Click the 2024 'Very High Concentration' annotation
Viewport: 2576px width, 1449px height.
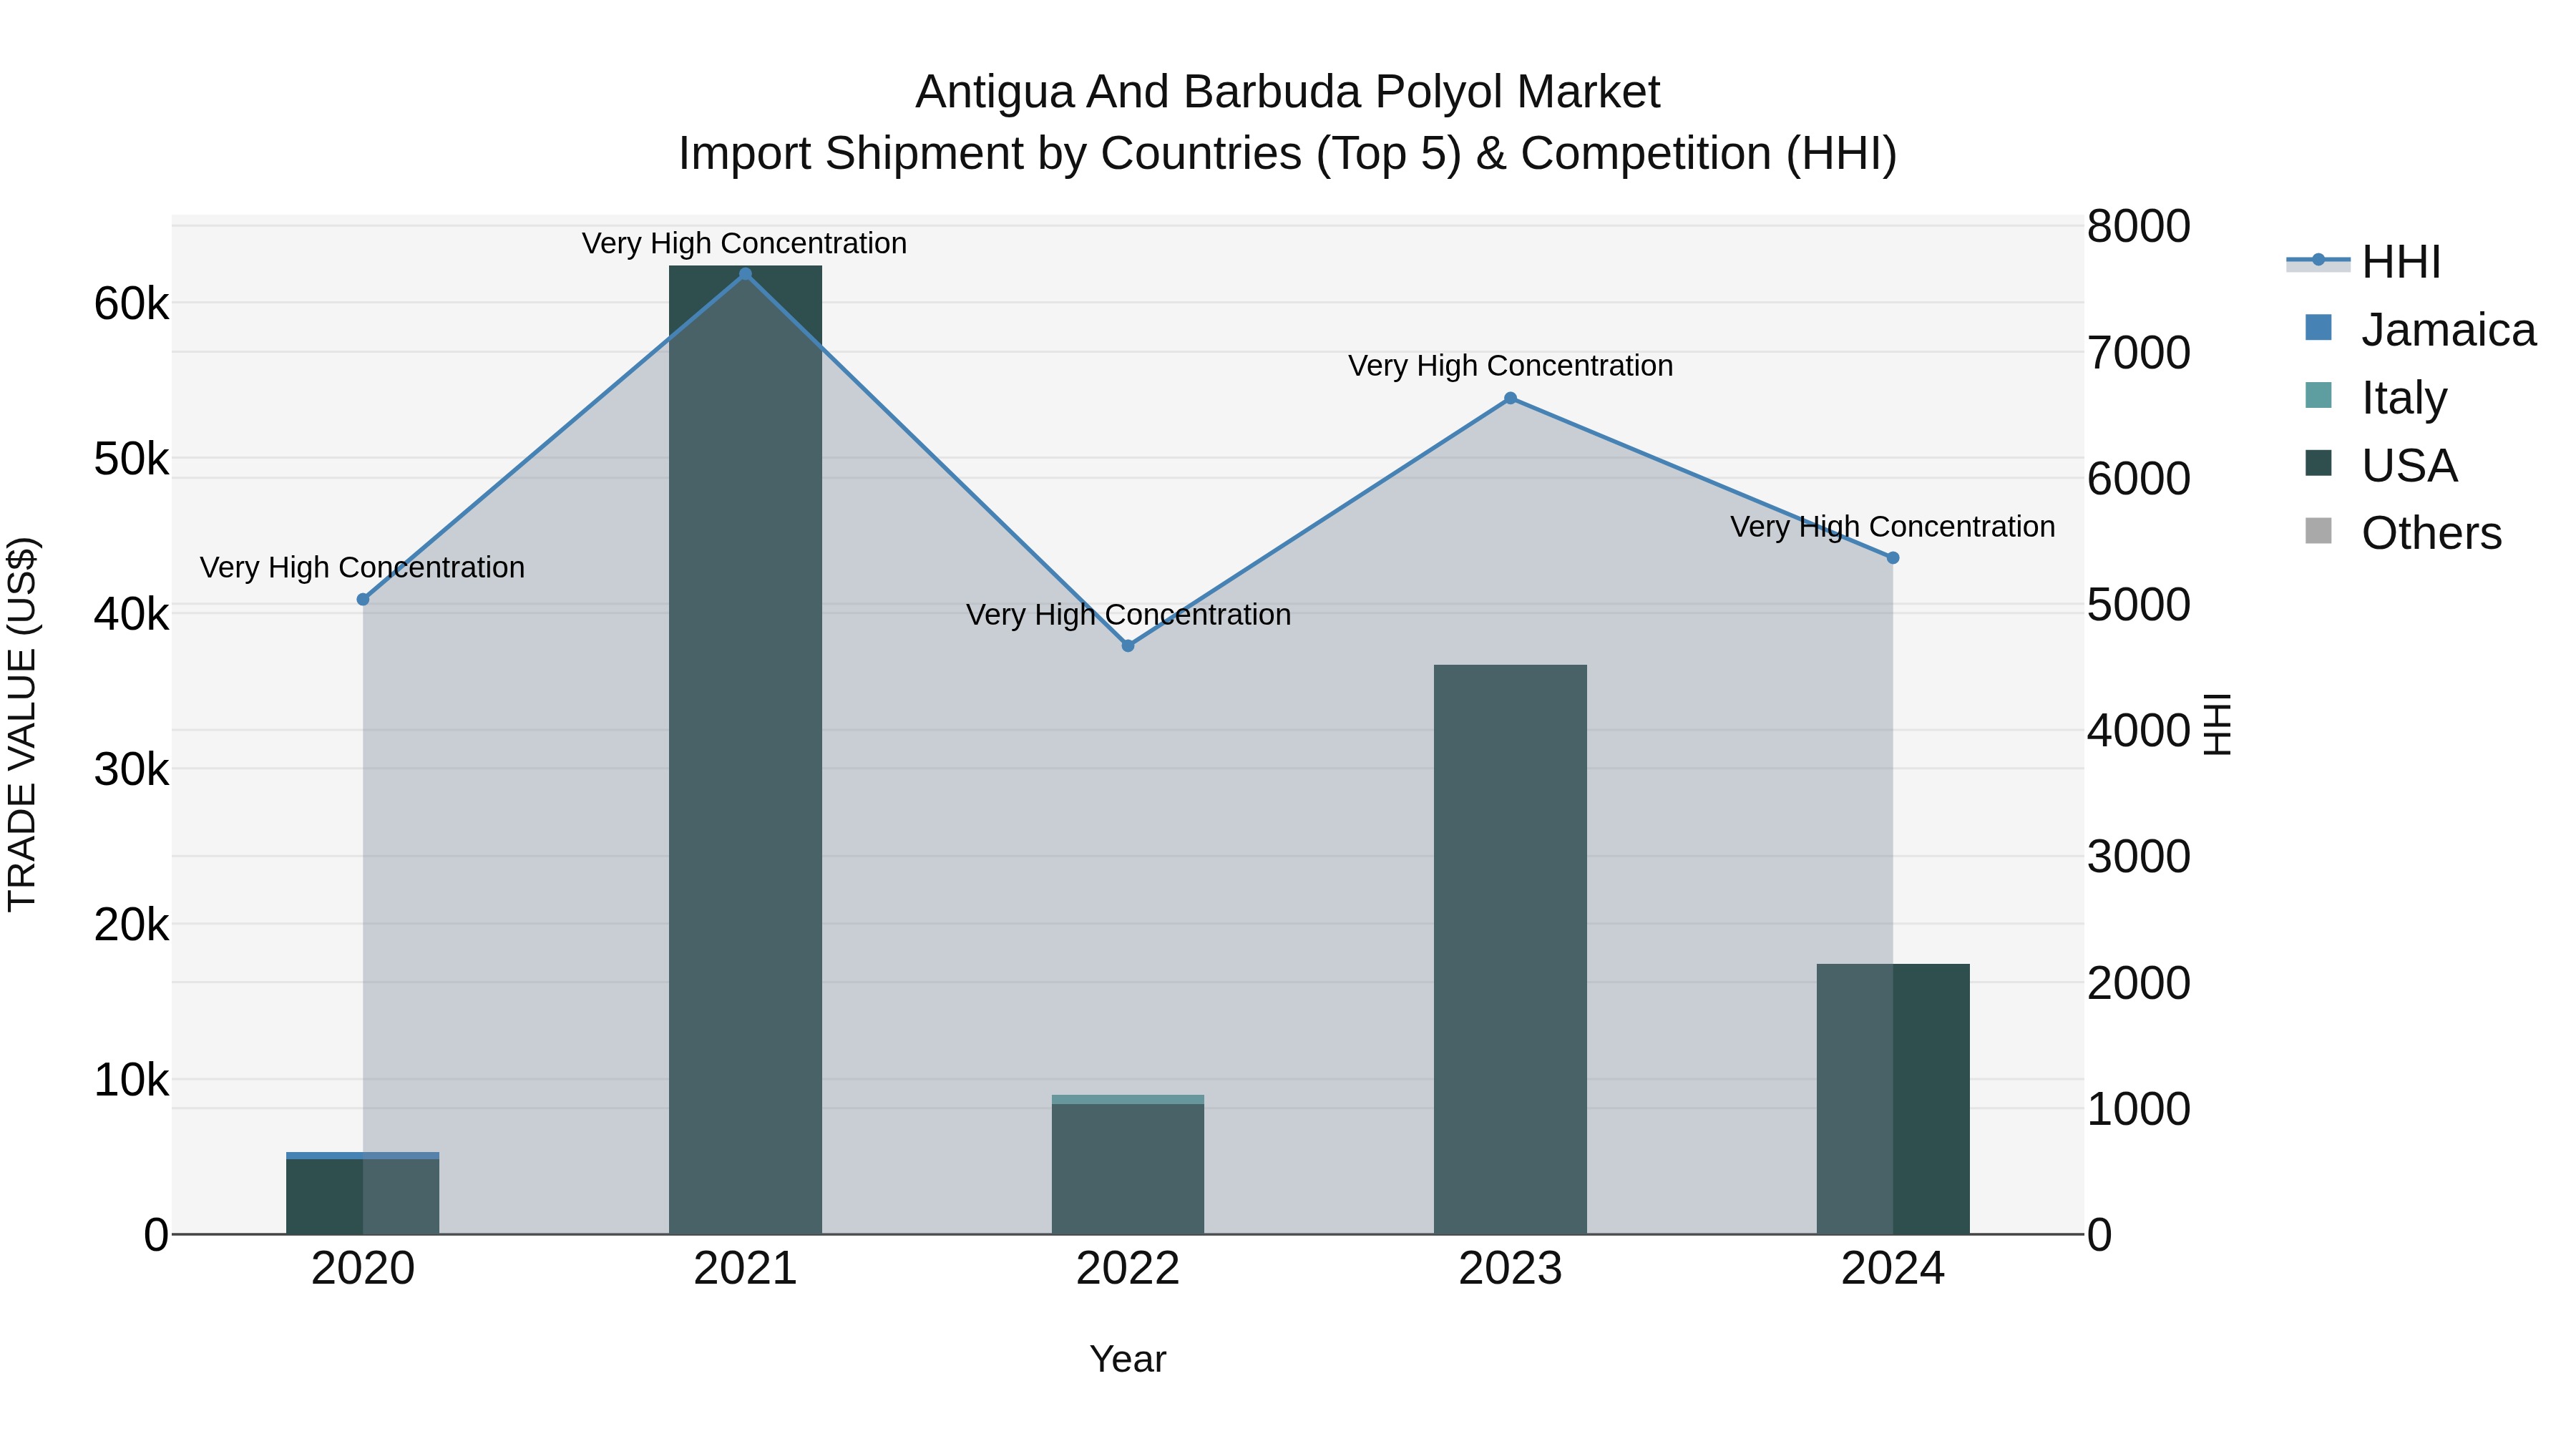[1893, 527]
